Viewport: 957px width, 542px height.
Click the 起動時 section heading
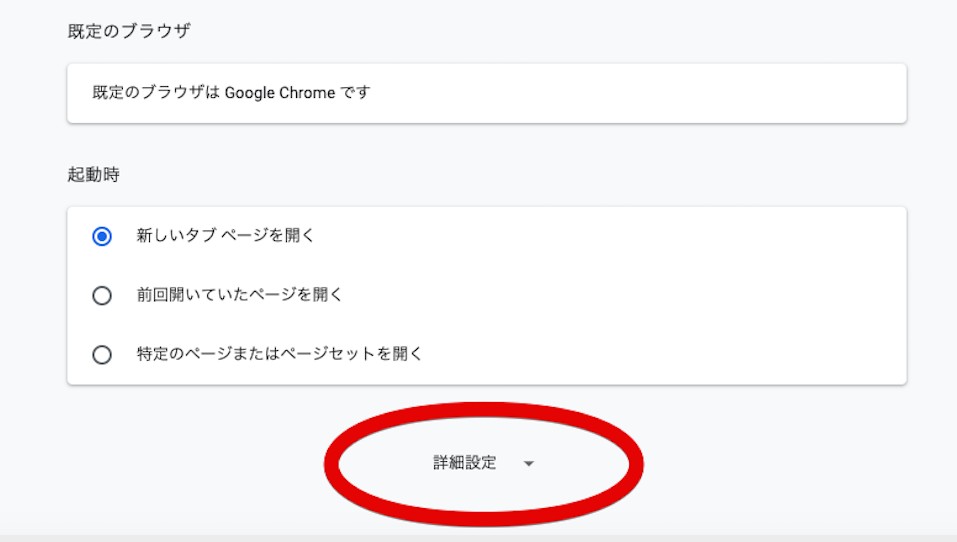pyautogui.click(x=93, y=174)
